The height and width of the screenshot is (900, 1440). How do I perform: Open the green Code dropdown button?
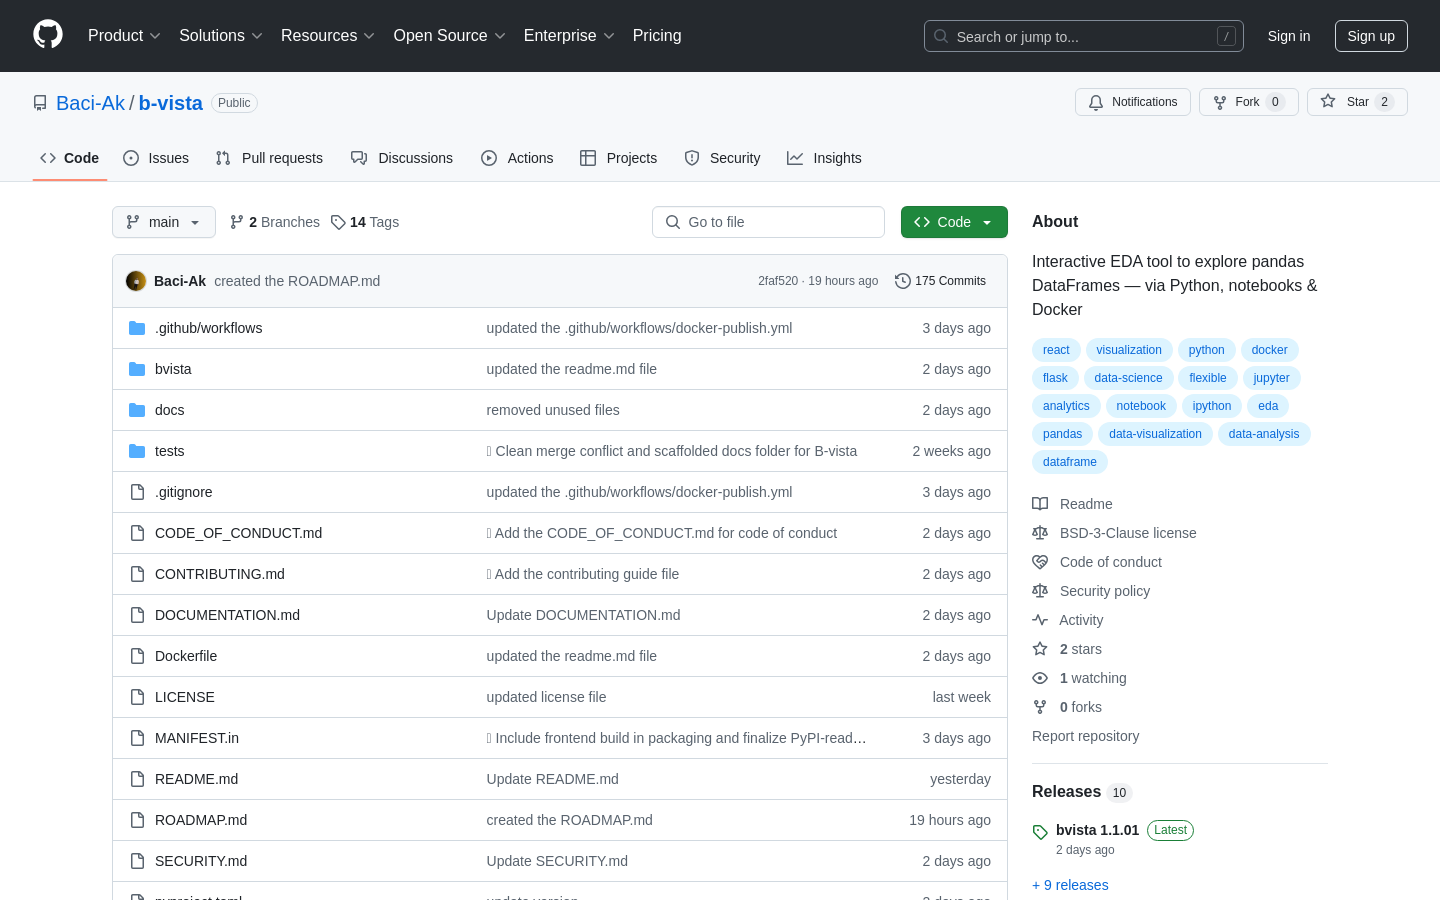[954, 222]
